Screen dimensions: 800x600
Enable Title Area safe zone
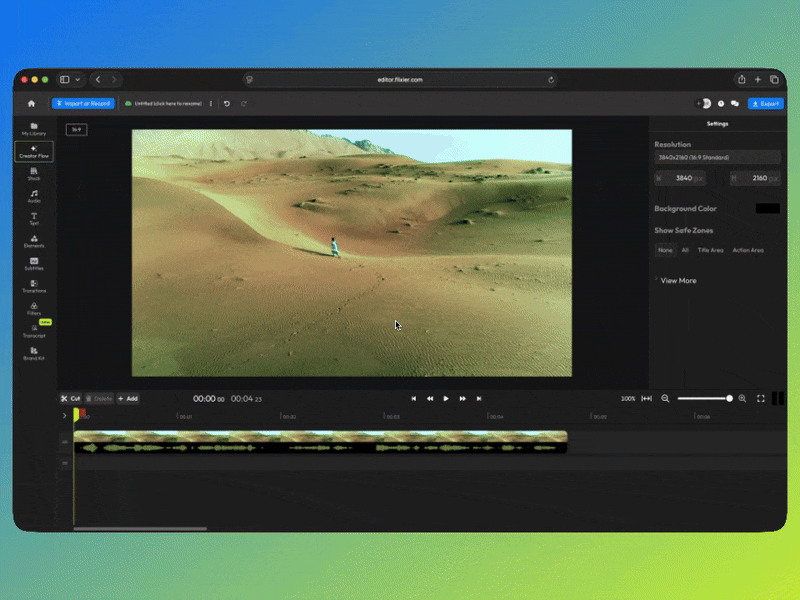[710, 250]
